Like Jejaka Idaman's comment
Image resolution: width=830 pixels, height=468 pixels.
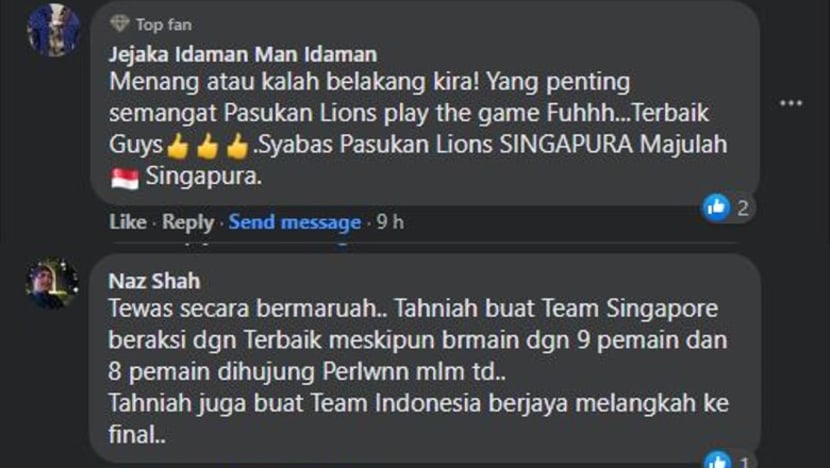click(x=128, y=221)
